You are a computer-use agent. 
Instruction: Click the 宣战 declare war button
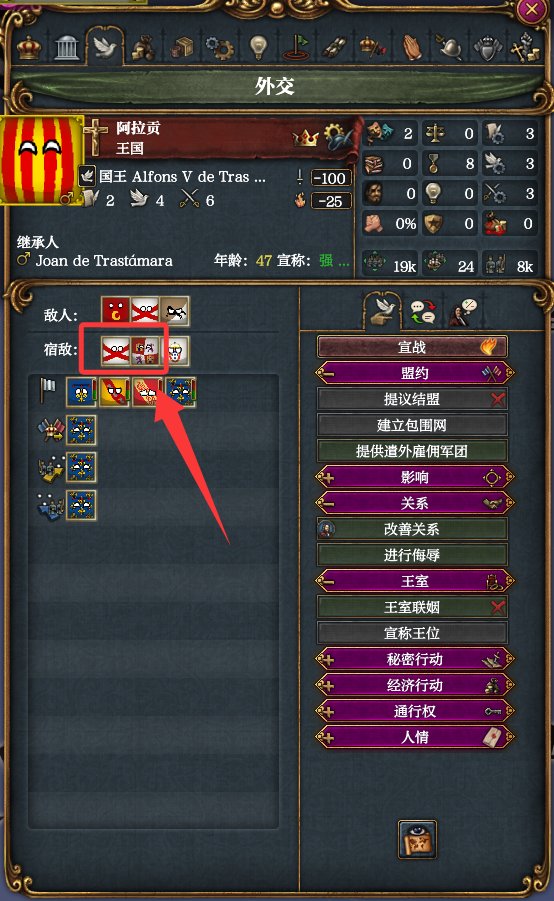tap(412, 347)
